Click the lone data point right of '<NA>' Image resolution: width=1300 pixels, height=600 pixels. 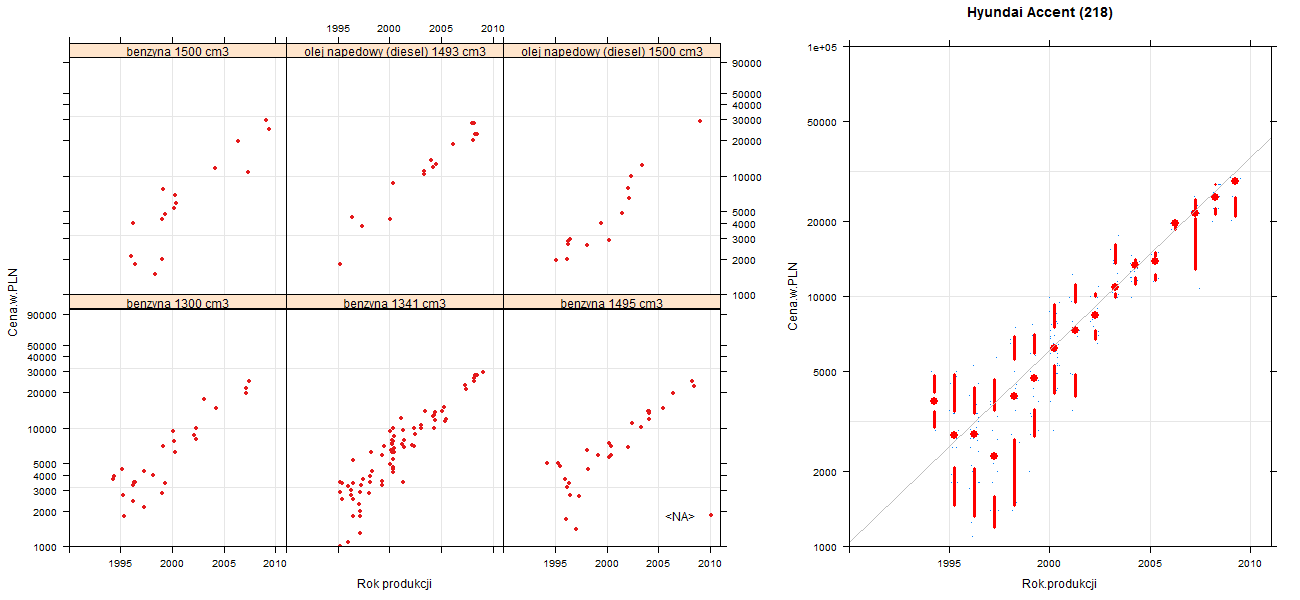(x=710, y=515)
